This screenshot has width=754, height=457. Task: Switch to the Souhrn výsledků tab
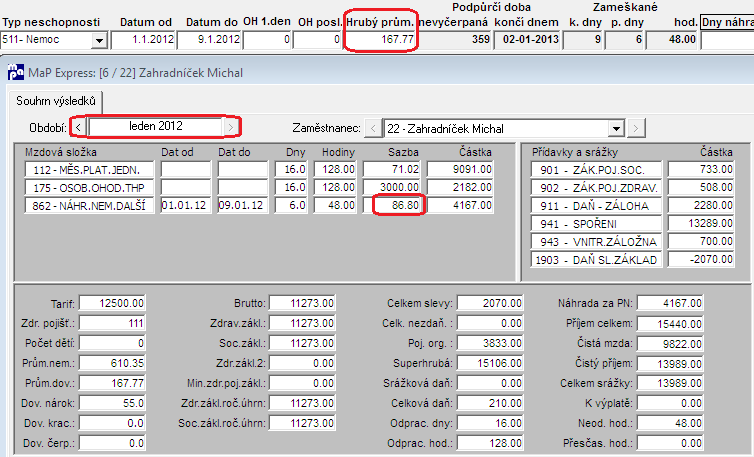click(x=56, y=101)
